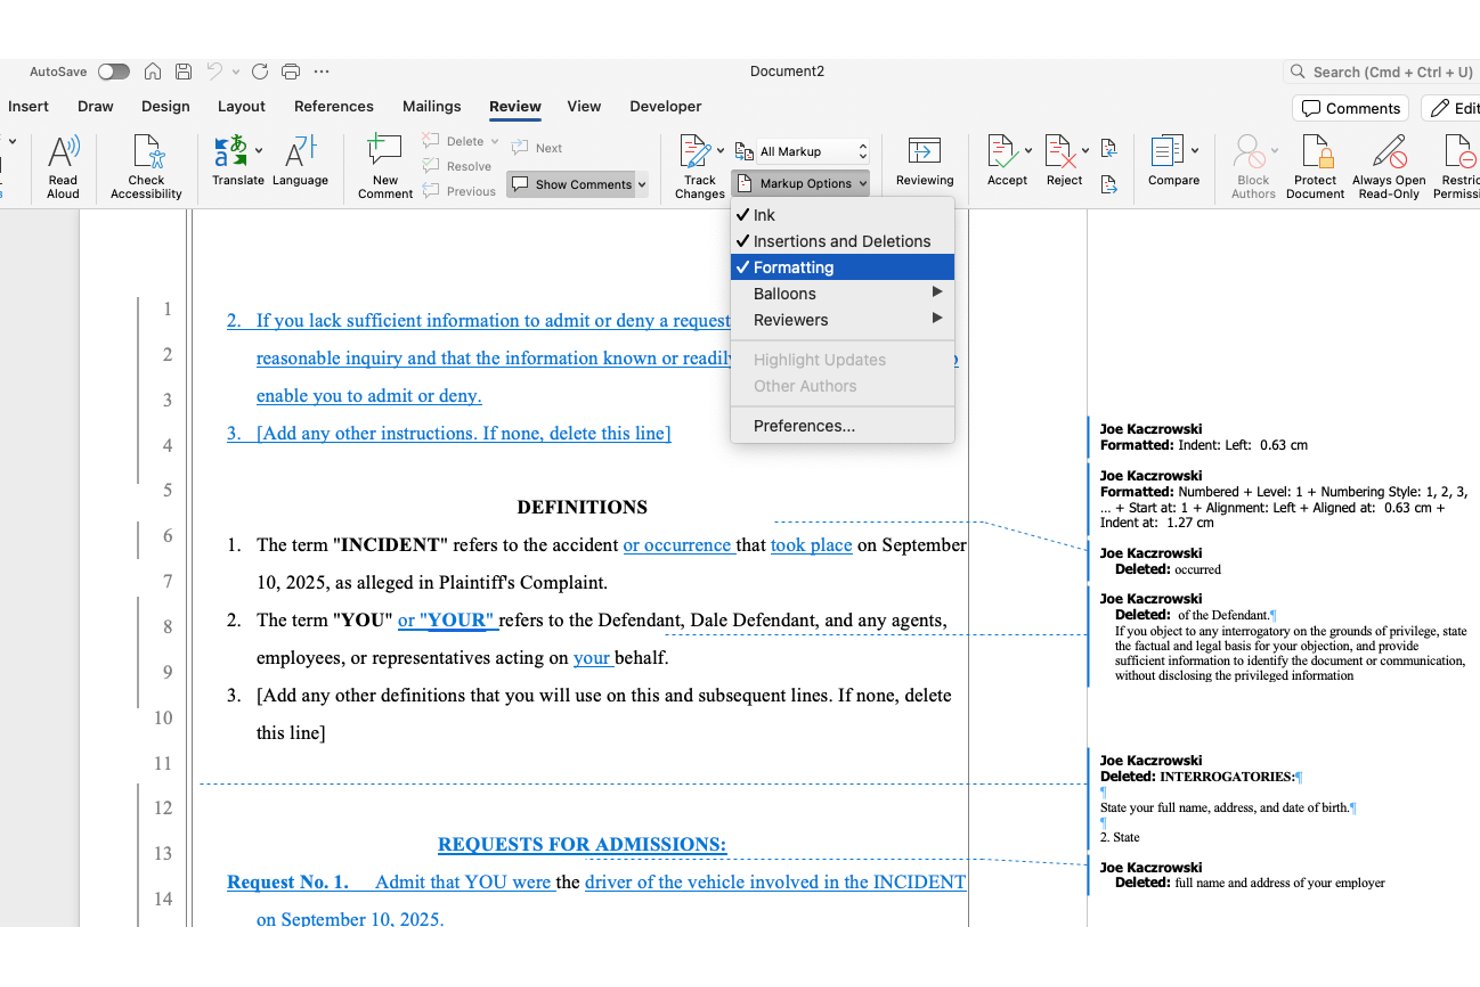Open the more options ellipsis icon
This screenshot has height=987, width=1480.
321,71
